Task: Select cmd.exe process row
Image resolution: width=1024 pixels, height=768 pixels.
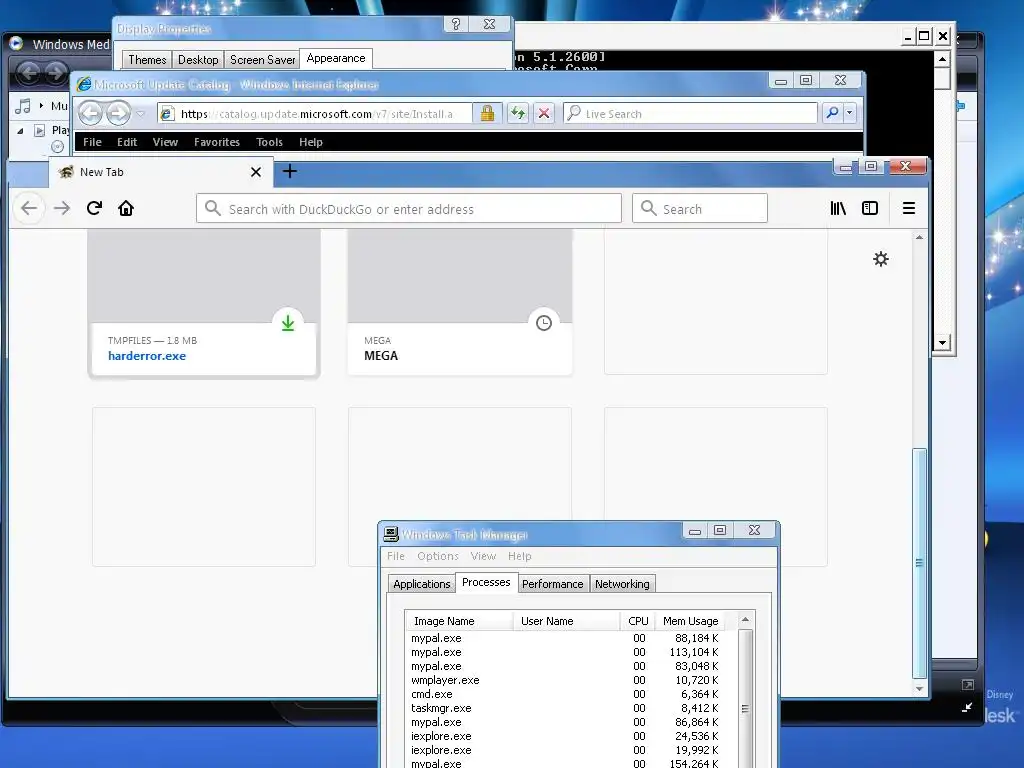Action: (565, 694)
